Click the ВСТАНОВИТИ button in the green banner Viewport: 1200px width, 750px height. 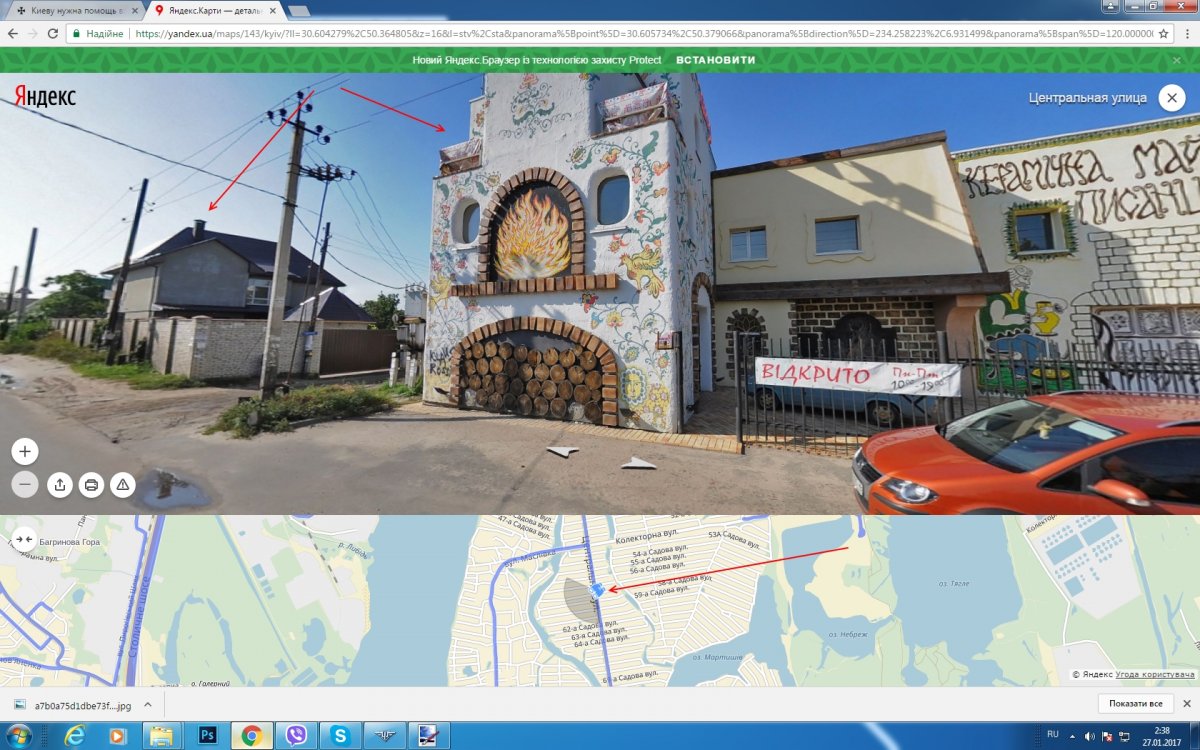click(716, 60)
